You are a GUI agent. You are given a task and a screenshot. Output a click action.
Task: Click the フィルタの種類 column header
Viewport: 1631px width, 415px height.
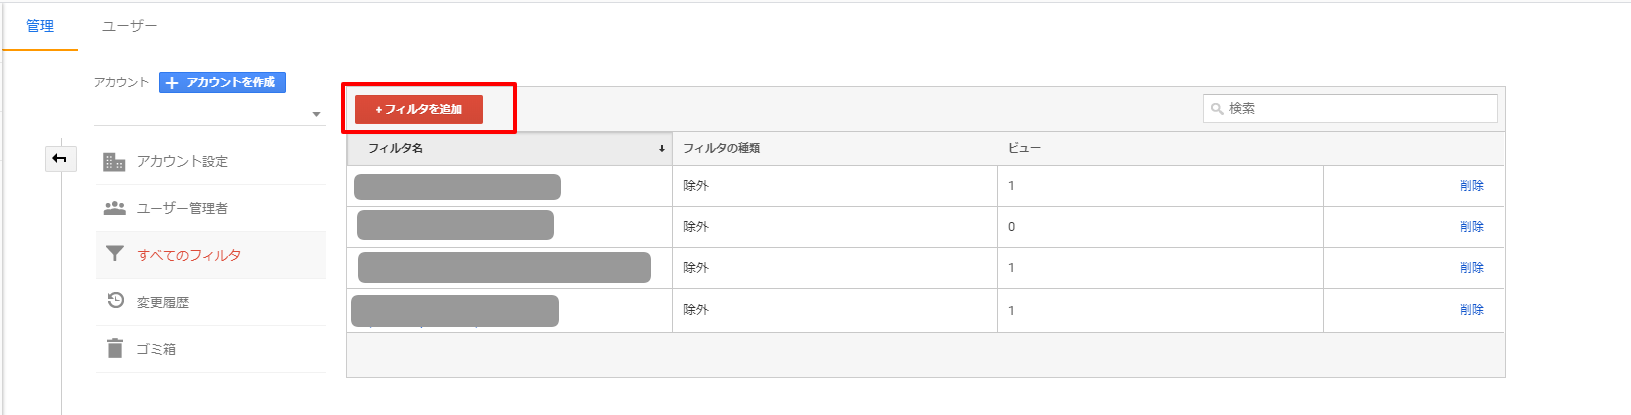(721, 148)
